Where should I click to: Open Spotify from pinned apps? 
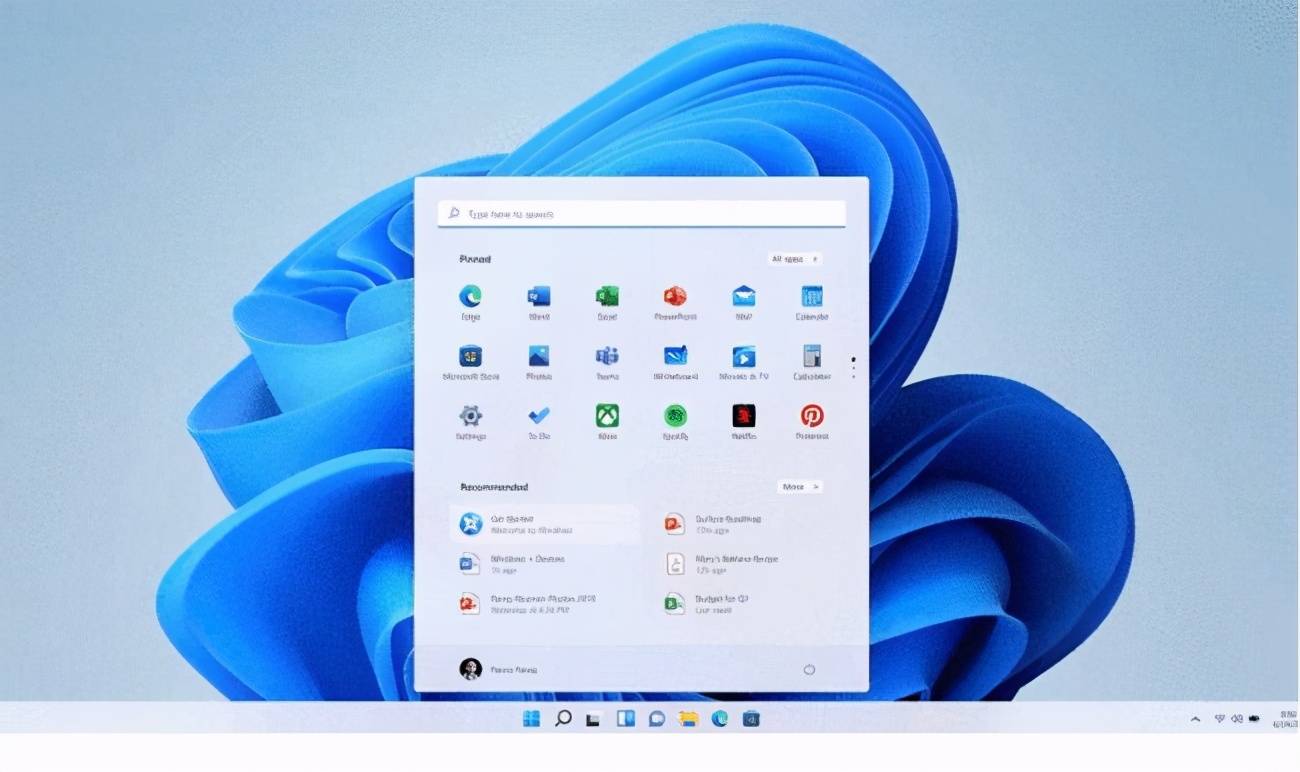[675, 416]
